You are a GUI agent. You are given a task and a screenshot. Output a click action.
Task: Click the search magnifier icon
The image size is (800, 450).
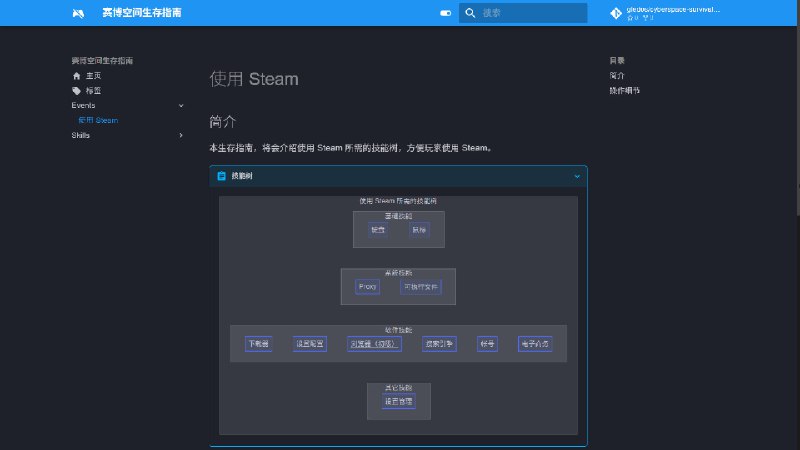(470, 13)
